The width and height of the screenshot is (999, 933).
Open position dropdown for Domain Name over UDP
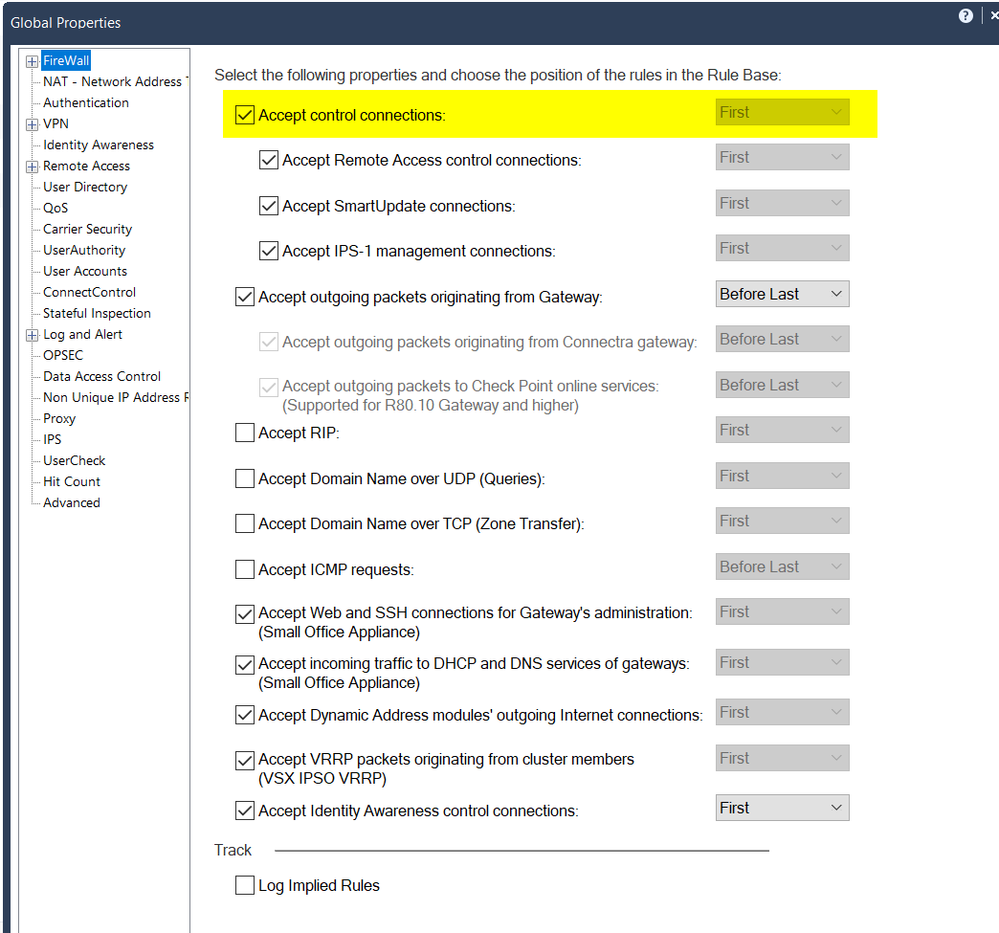[x=782, y=475]
